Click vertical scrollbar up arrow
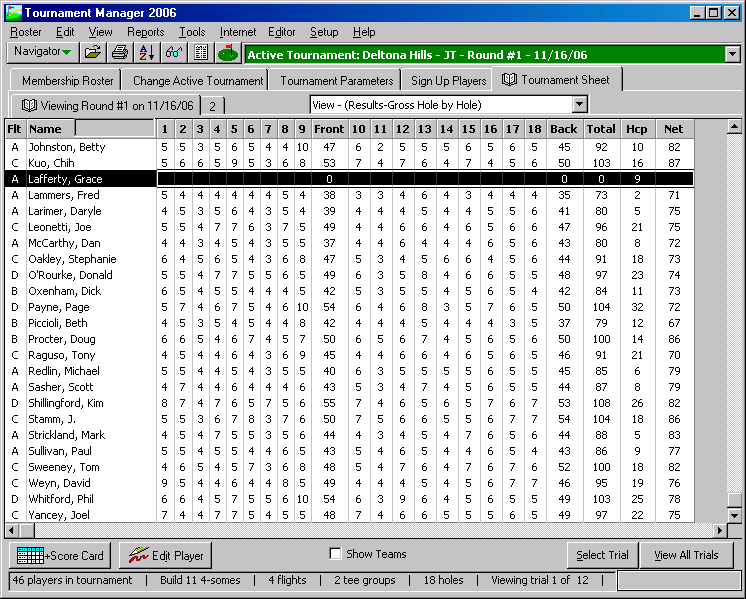Viewport: 746px width, 599px height. tap(734, 127)
